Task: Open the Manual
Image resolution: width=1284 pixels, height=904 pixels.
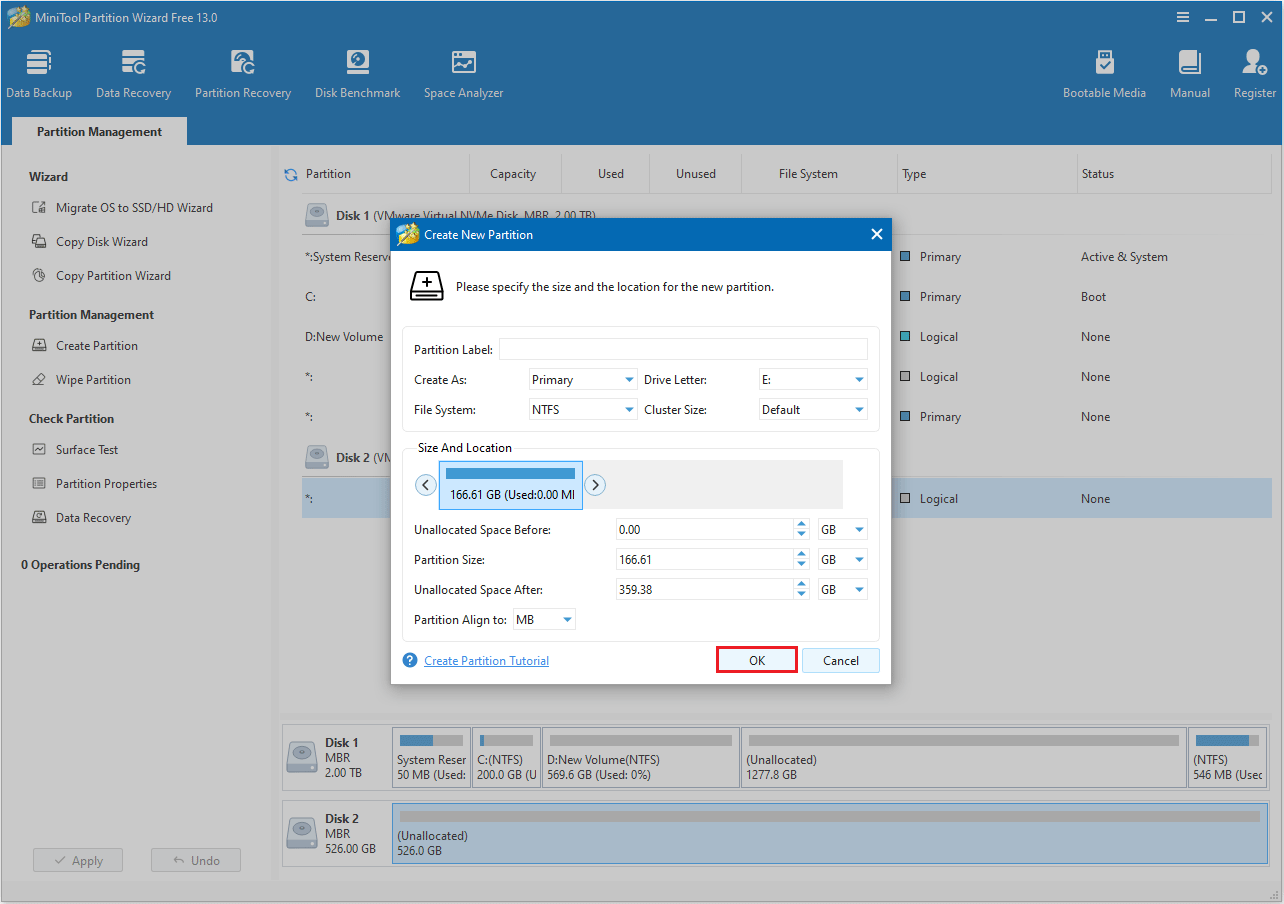Action: click(1189, 72)
